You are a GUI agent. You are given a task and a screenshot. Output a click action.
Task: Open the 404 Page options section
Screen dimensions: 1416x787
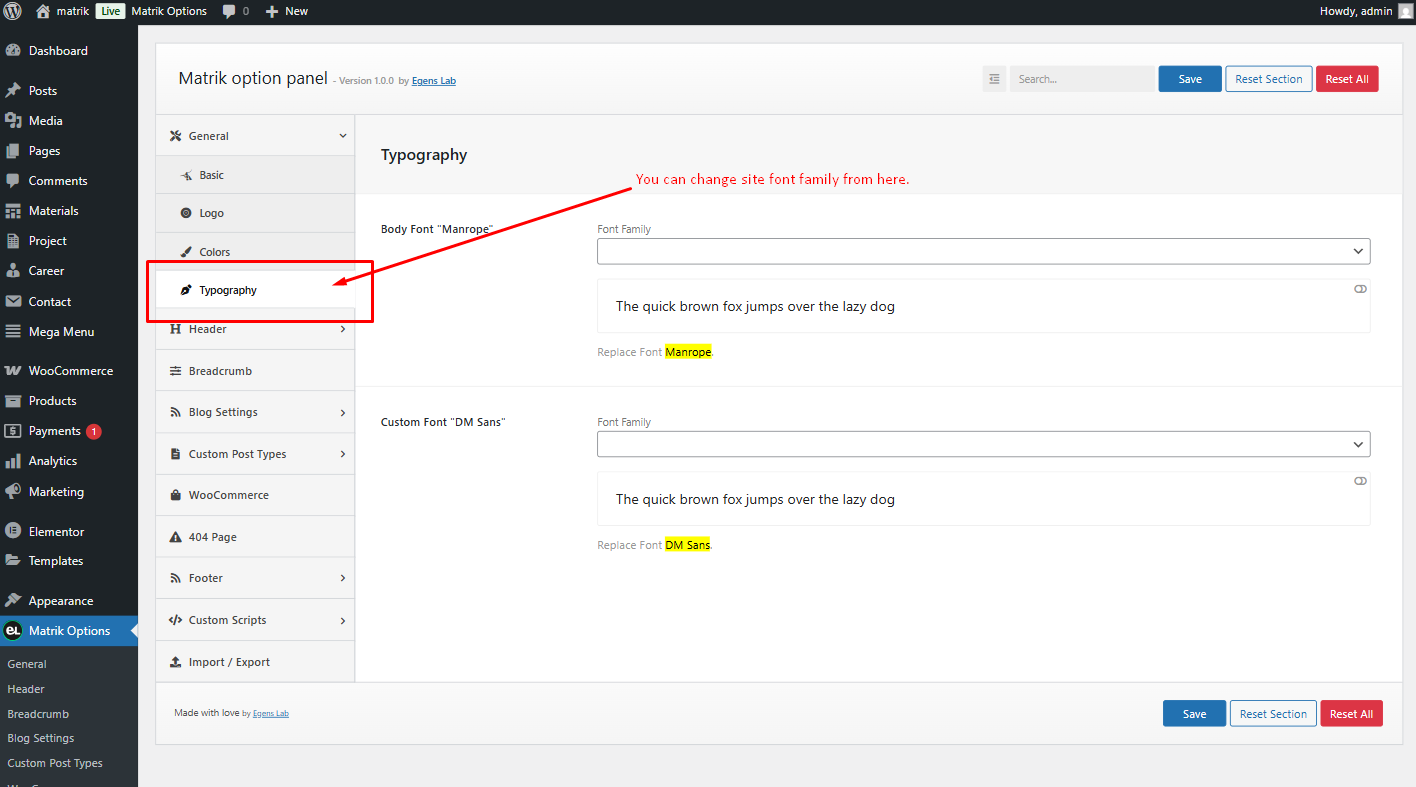255,537
